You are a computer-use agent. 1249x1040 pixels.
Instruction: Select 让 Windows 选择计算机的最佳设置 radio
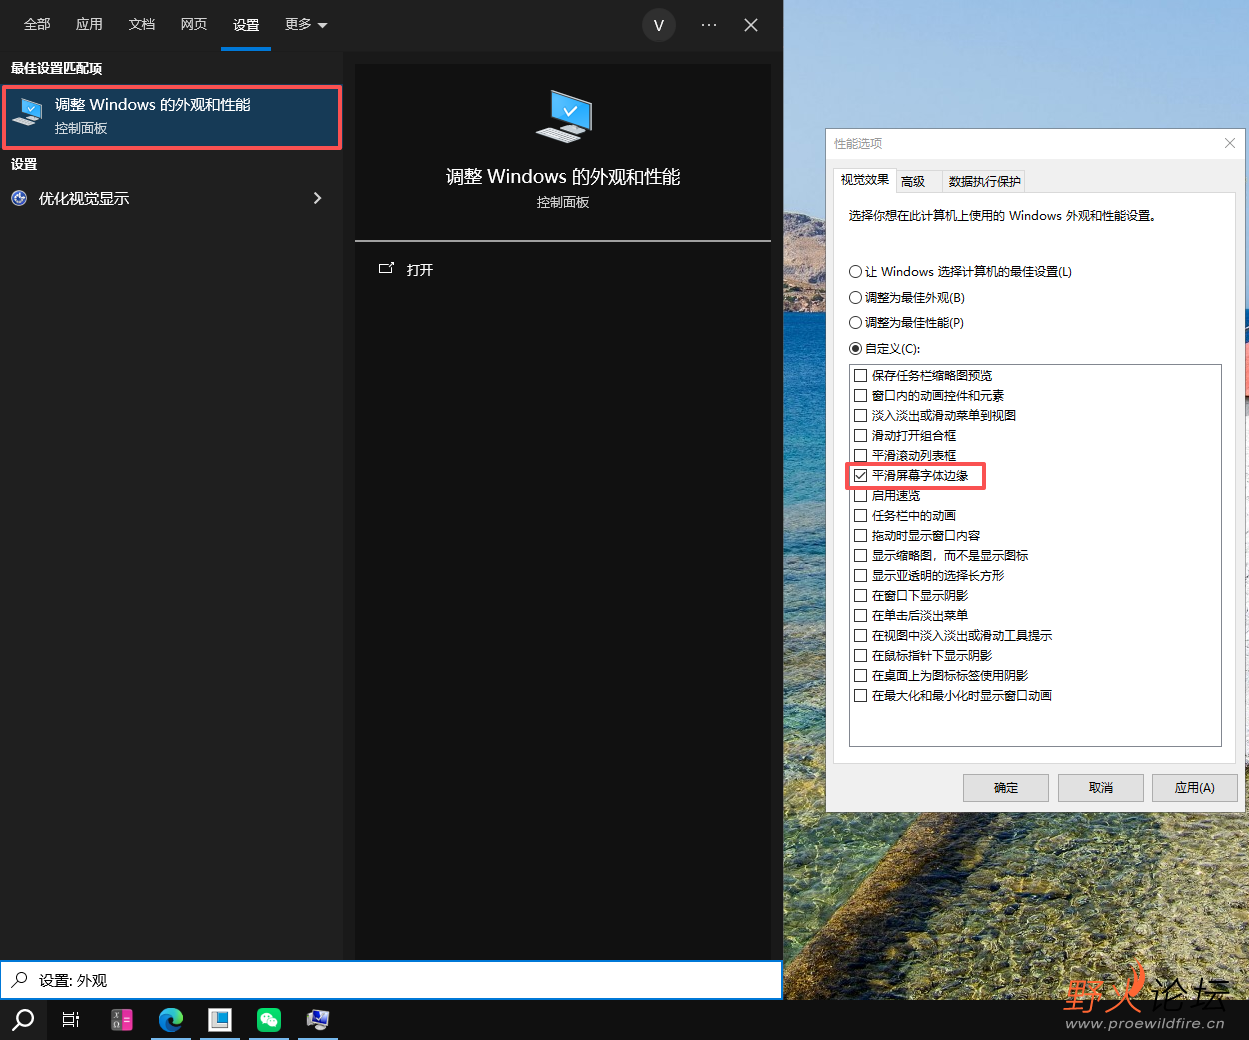point(855,271)
